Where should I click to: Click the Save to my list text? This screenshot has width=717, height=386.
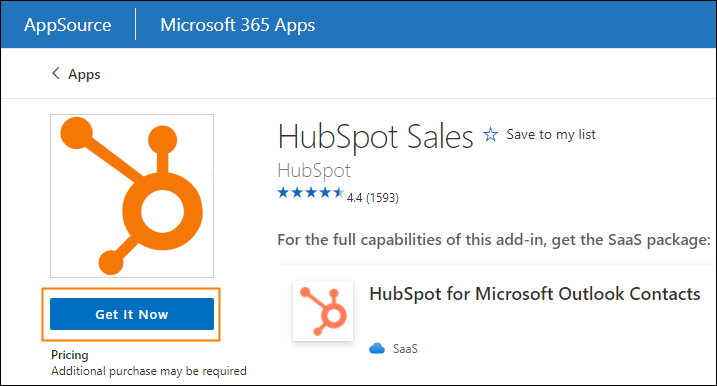(x=551, y=134)
